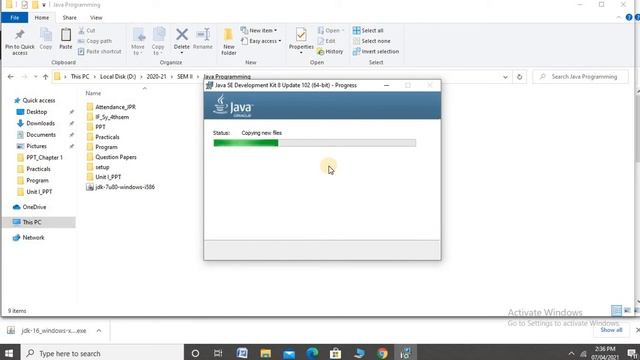The height and width of the screenshot is (360, 640).
Task: Click the Back navigation arrow
Action: pos(11,77)
